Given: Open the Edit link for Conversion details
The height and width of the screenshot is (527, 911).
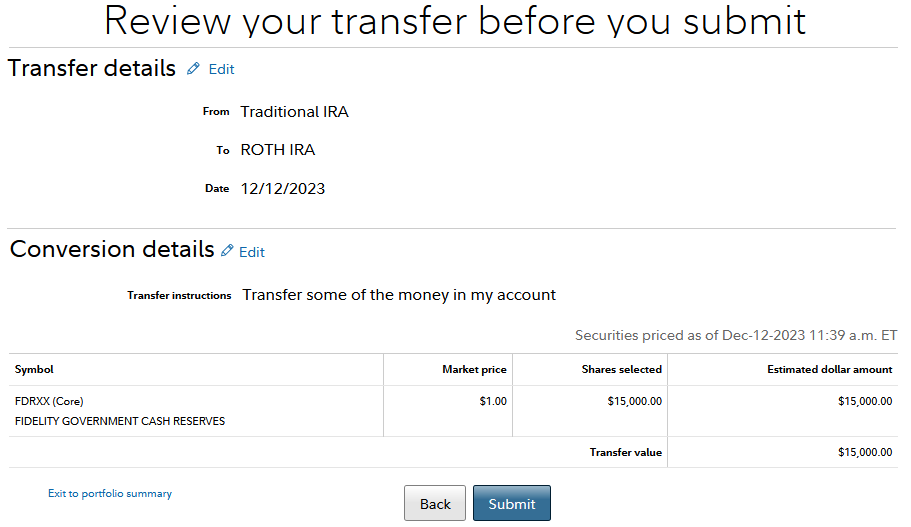Looking at the screenshot, I should (x=252, y=252).
